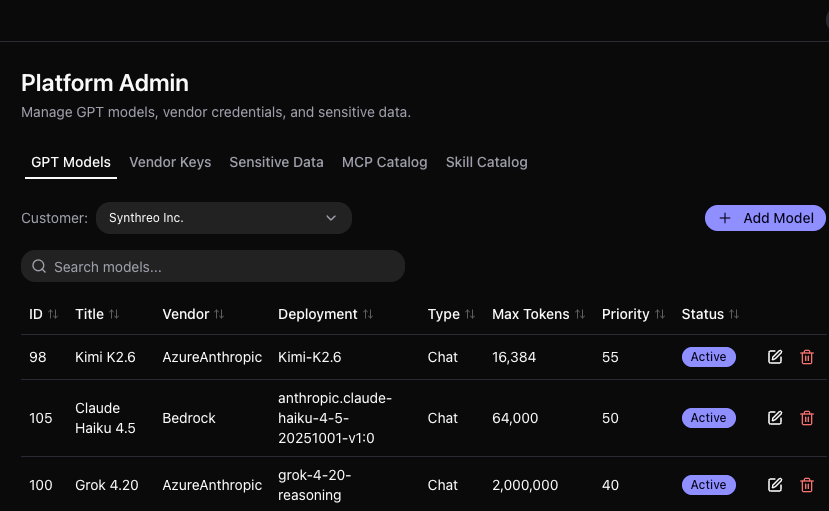Click the Kimi K2.6 title cell

[x=105, y=357]
